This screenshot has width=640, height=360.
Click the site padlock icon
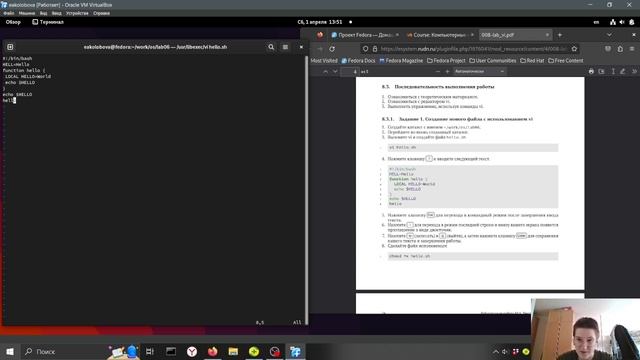point(375,49)
